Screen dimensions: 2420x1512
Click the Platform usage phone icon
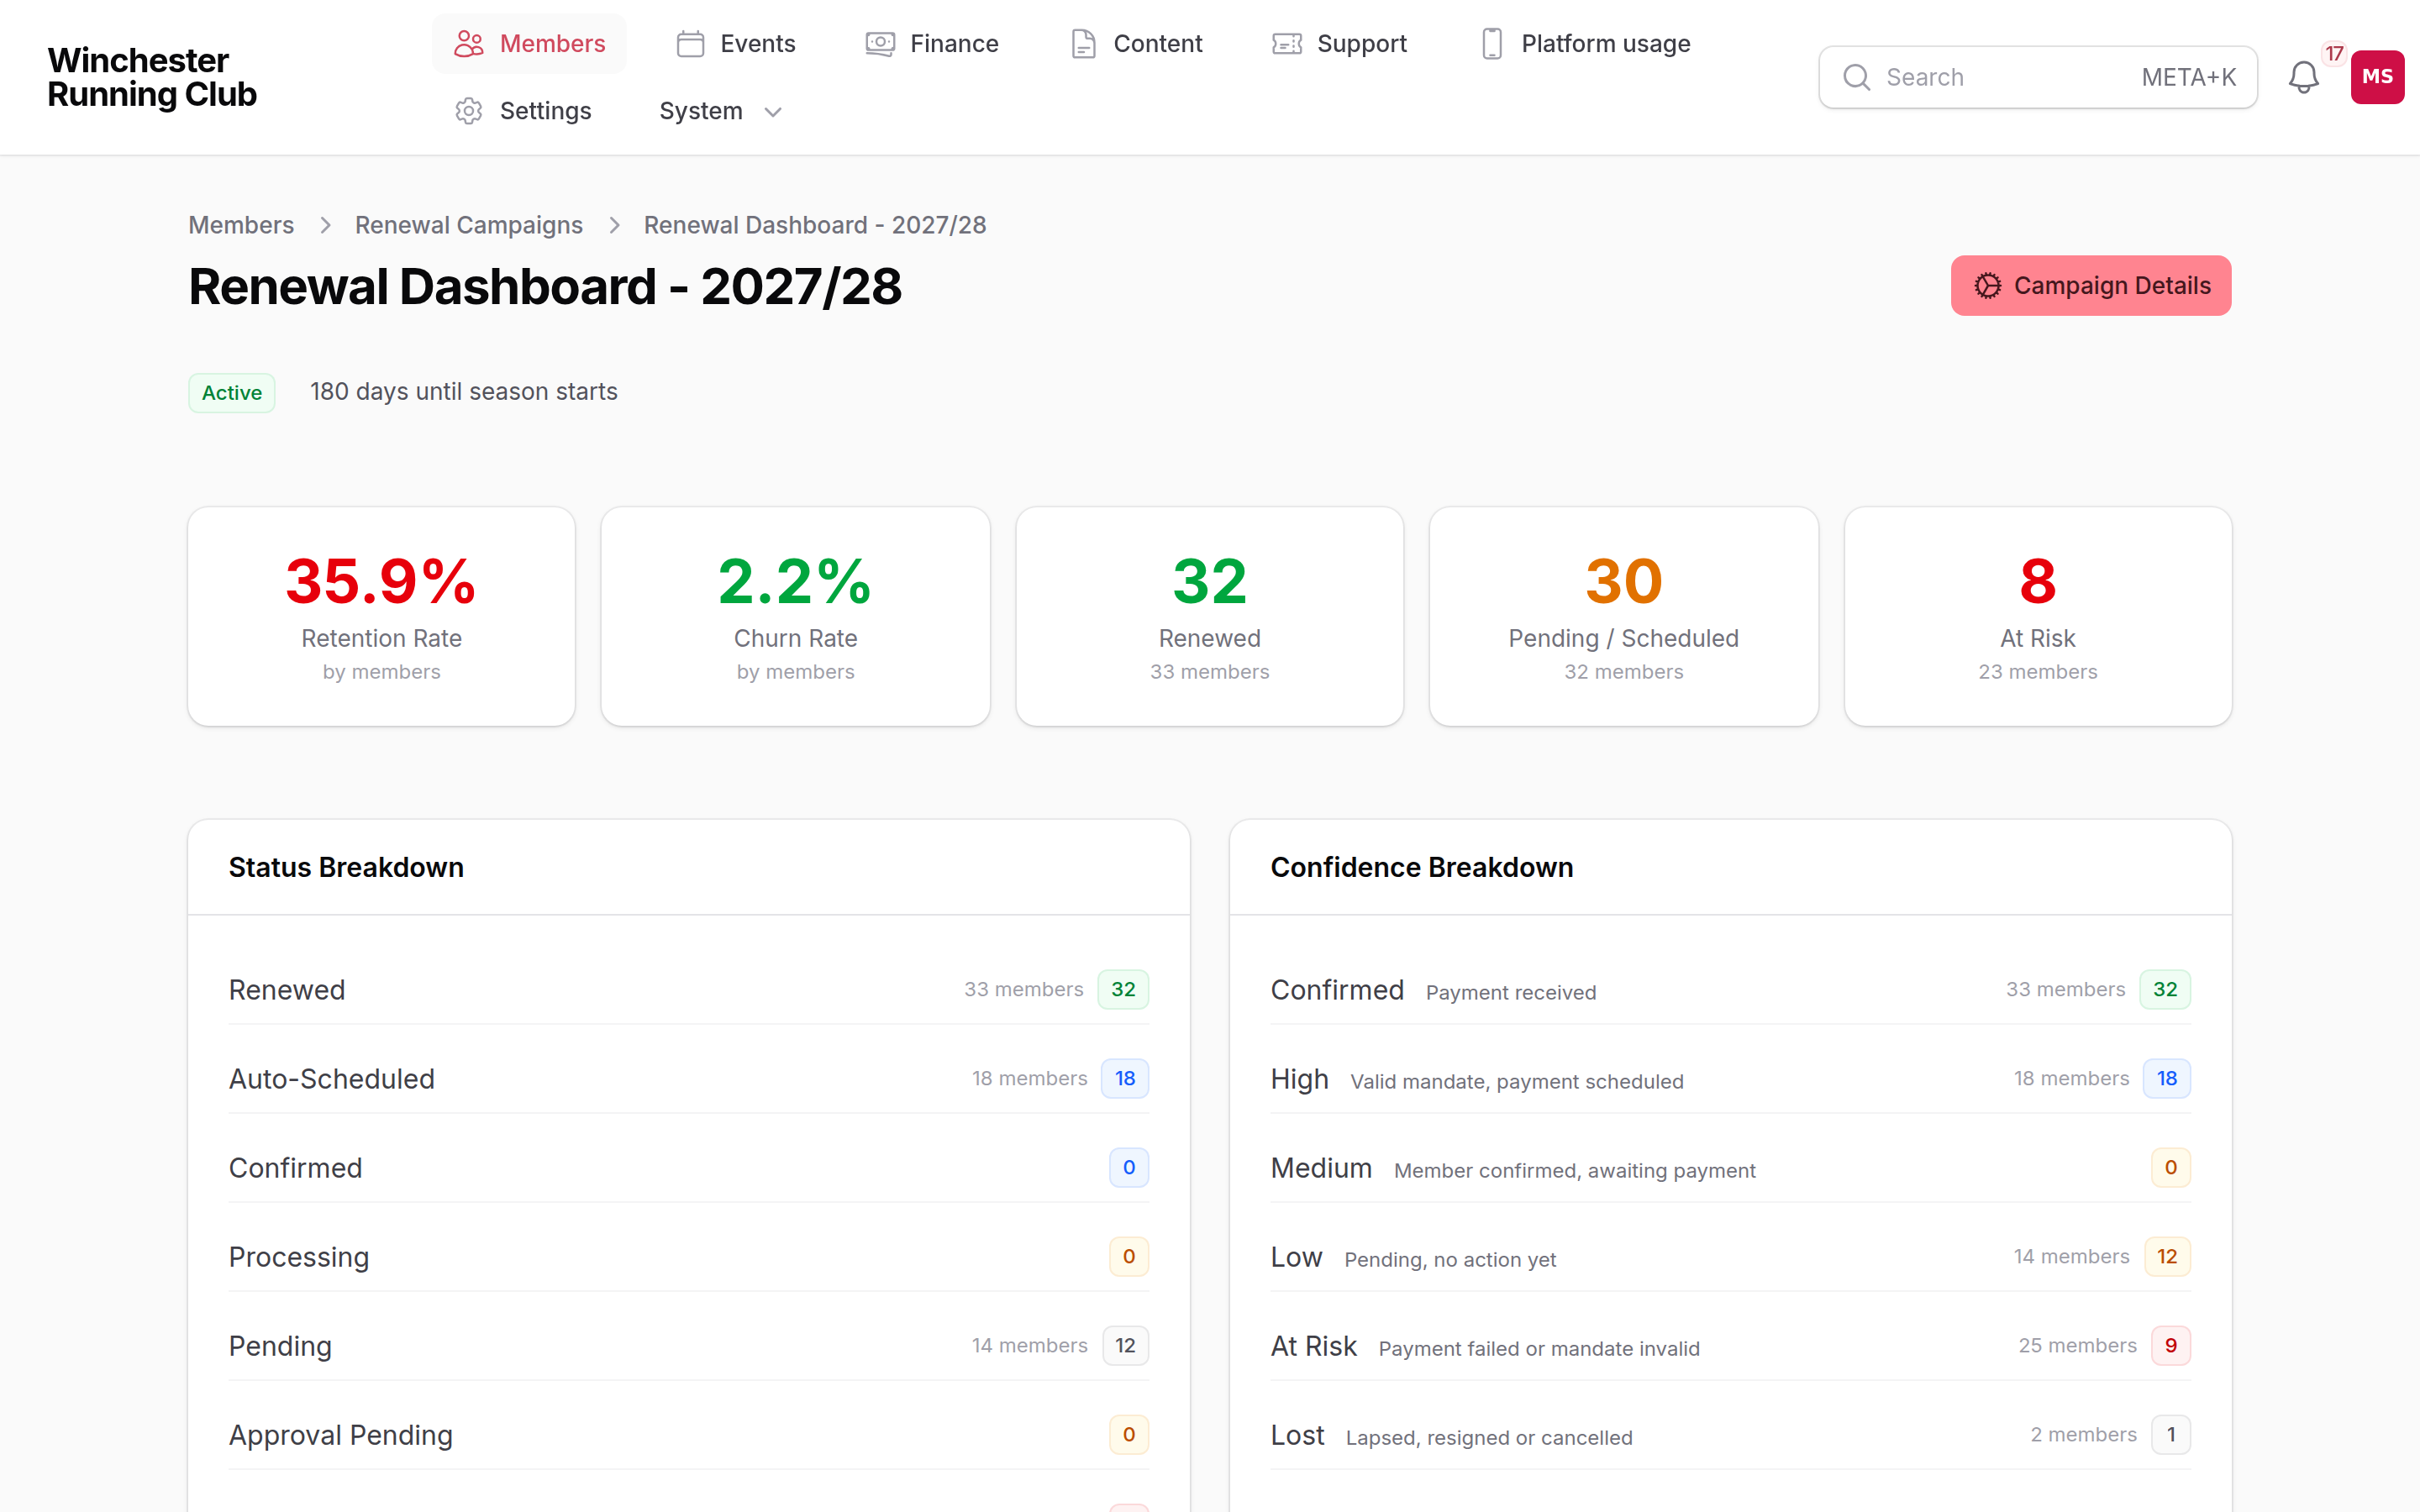pyautogui.click(x=1492, y=44)
